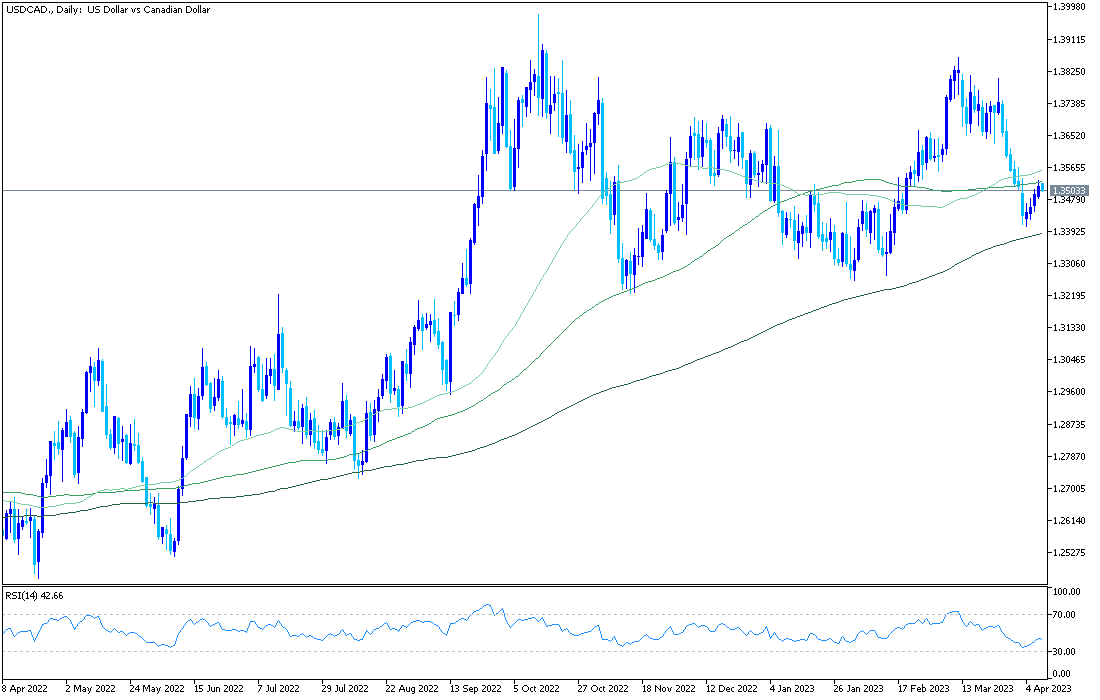
Task: Click price axis label 1.32195
Action: click(x=1070, y=295)
